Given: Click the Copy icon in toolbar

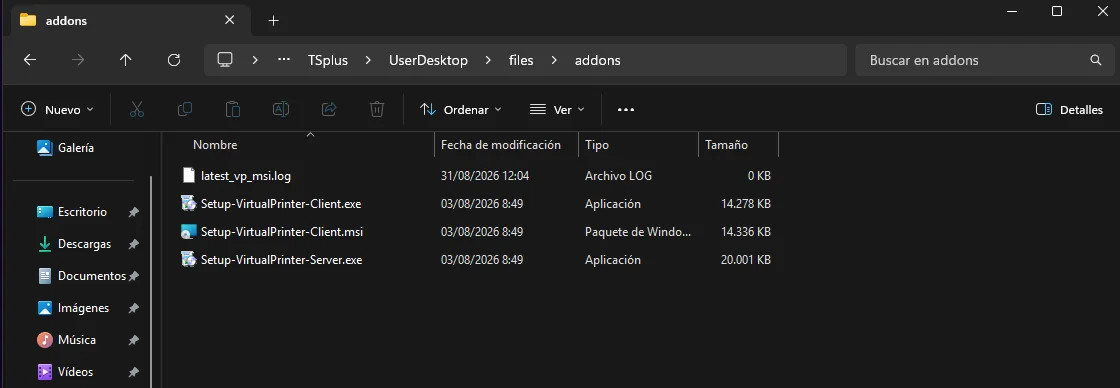Looking at the screenshot, I should tap(184, 109).
